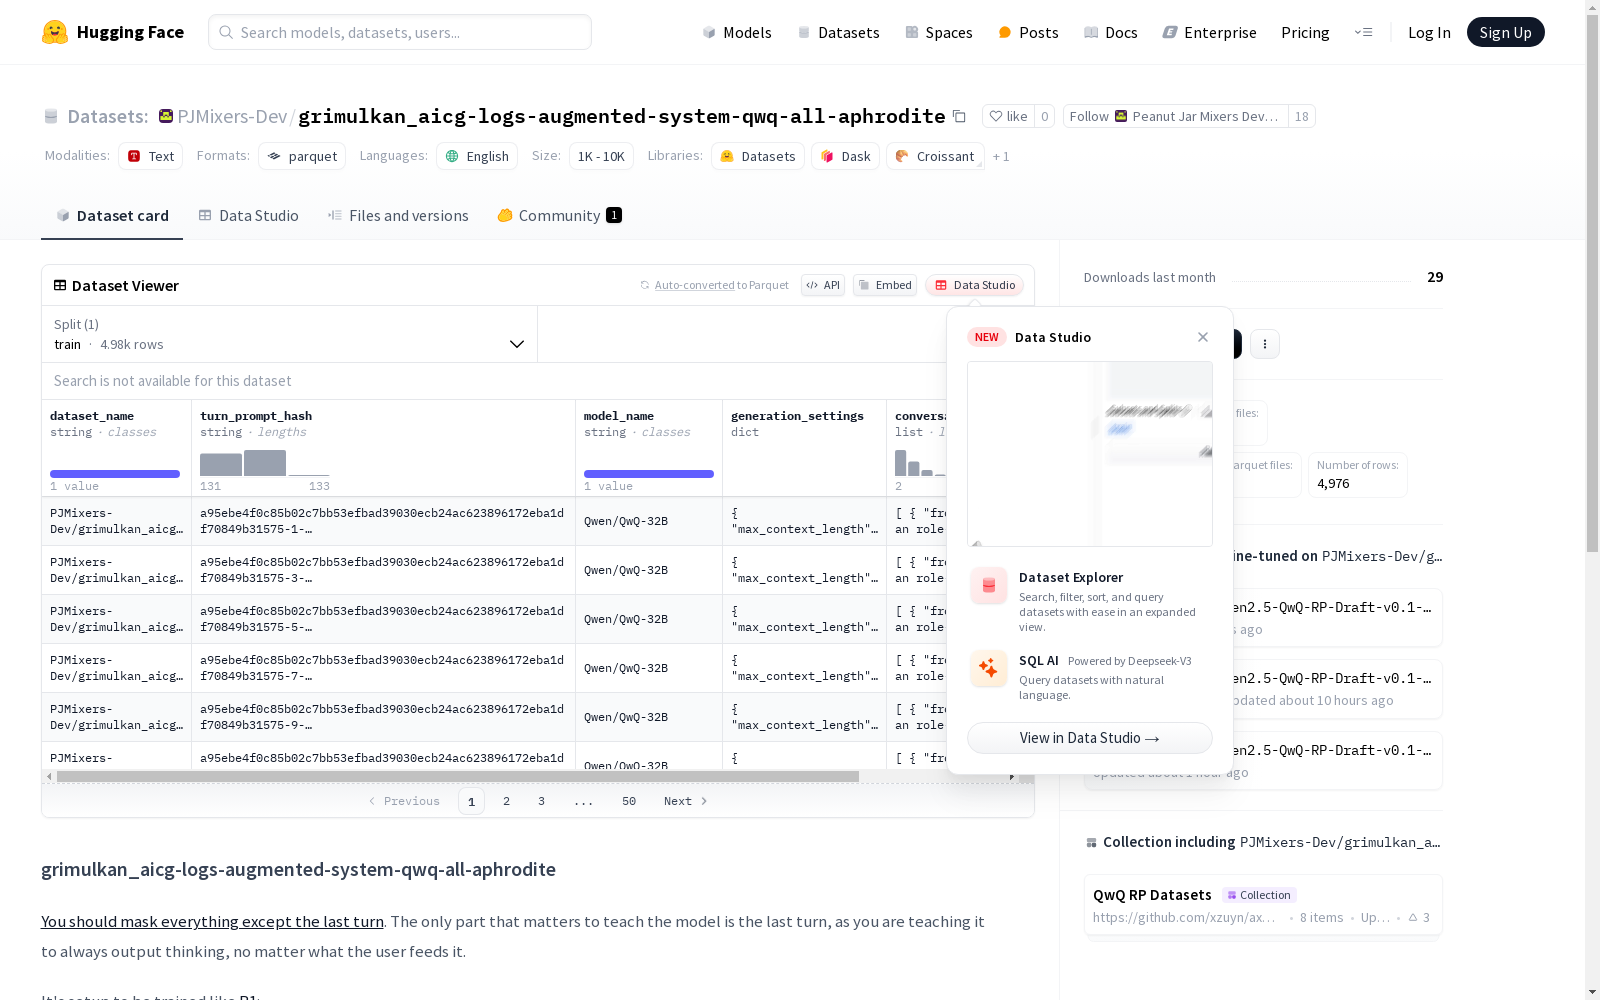Click the Data Studio preview thumbnail
This screenshot has height=1000, width=1600.
coord(1090,454)
